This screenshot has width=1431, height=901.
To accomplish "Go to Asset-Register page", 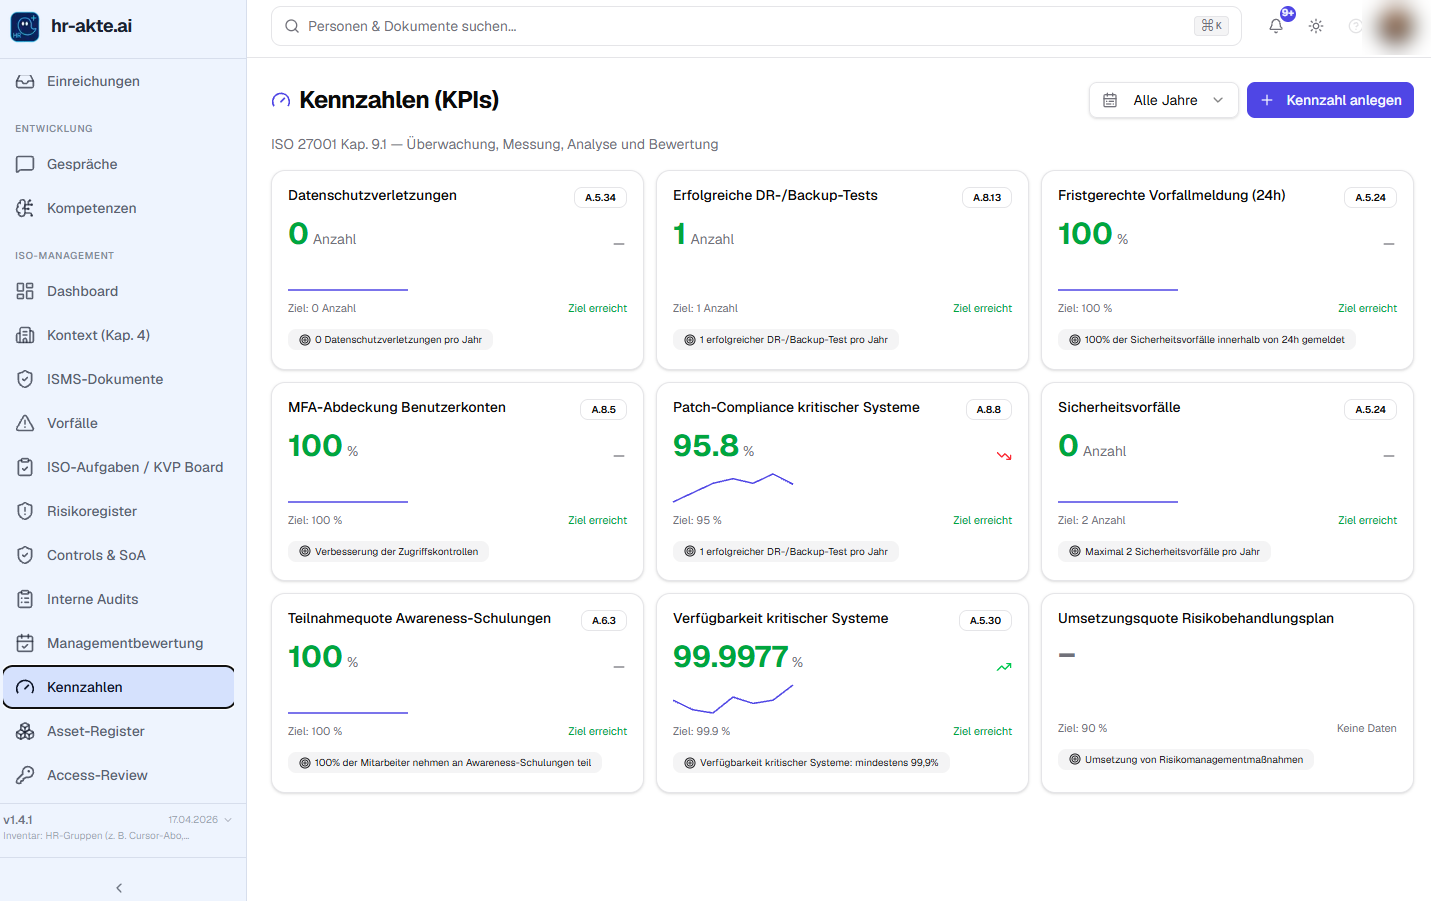I will (119, 731).
